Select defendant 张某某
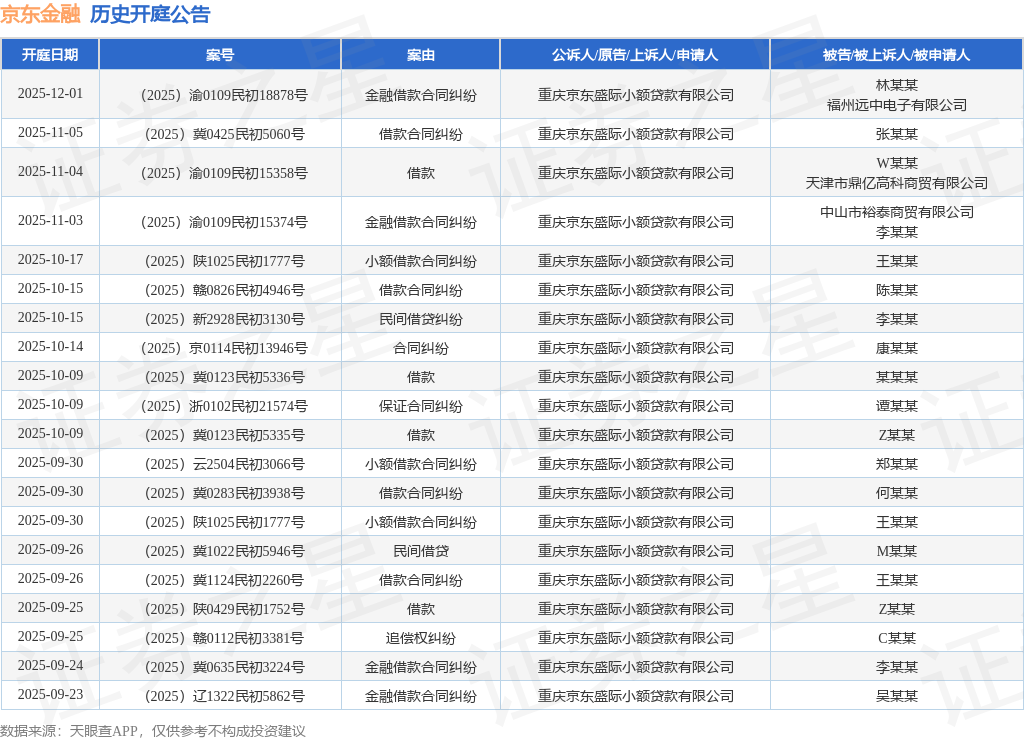The image size is (1024, 740). [897, 134]
